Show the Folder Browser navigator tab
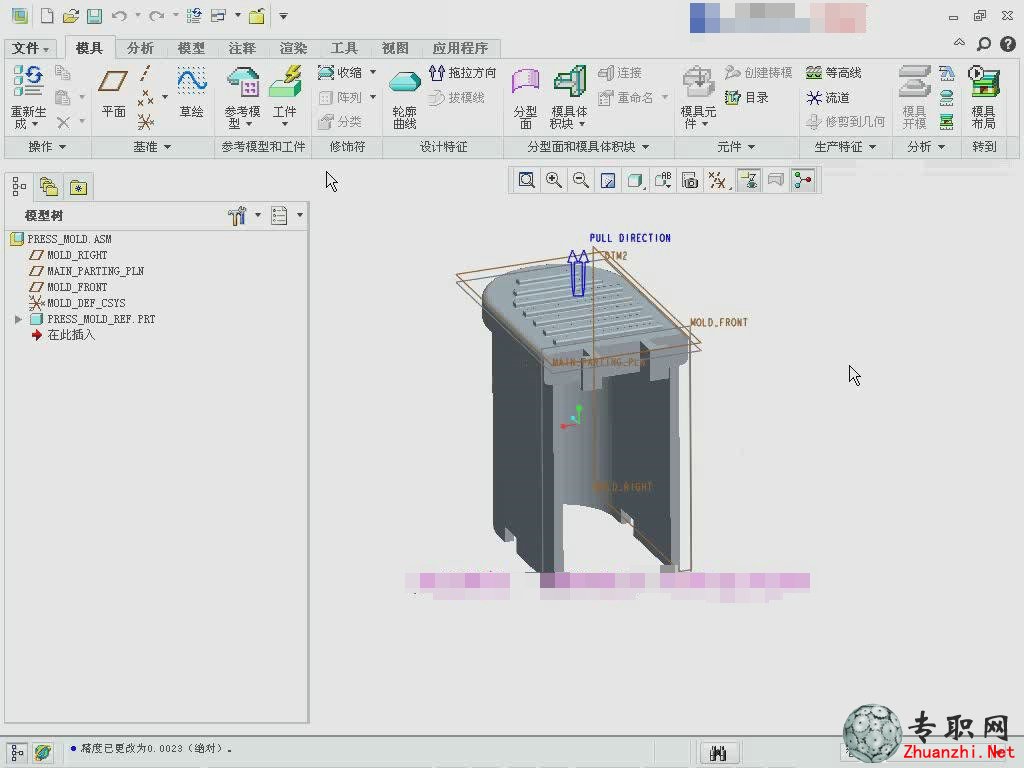 tap(48, 187)
